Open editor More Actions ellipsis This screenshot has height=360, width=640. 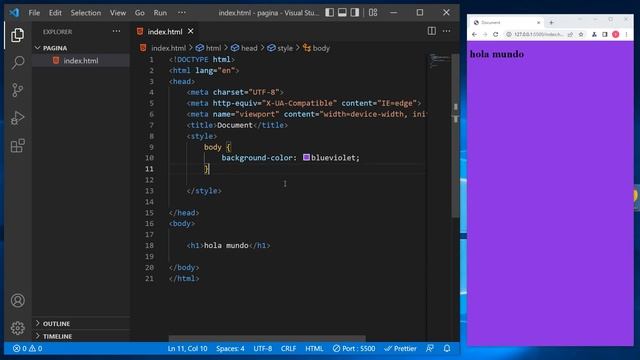(x=447, y=31)
